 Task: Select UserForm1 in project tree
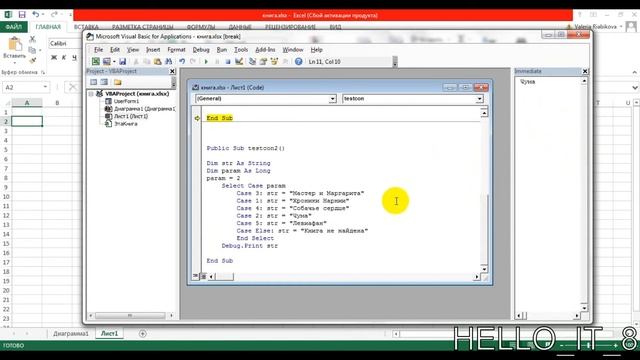point(126,101)
